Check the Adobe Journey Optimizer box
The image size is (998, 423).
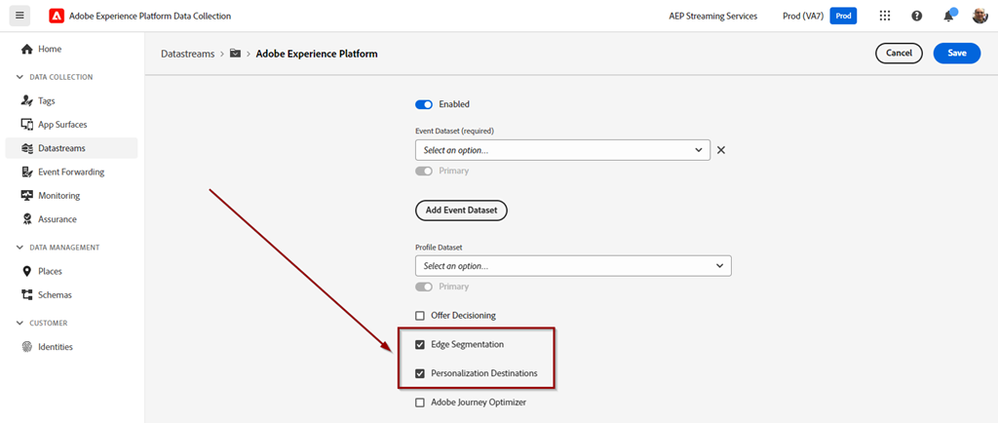pyautogui.click(x=420, y=402)
